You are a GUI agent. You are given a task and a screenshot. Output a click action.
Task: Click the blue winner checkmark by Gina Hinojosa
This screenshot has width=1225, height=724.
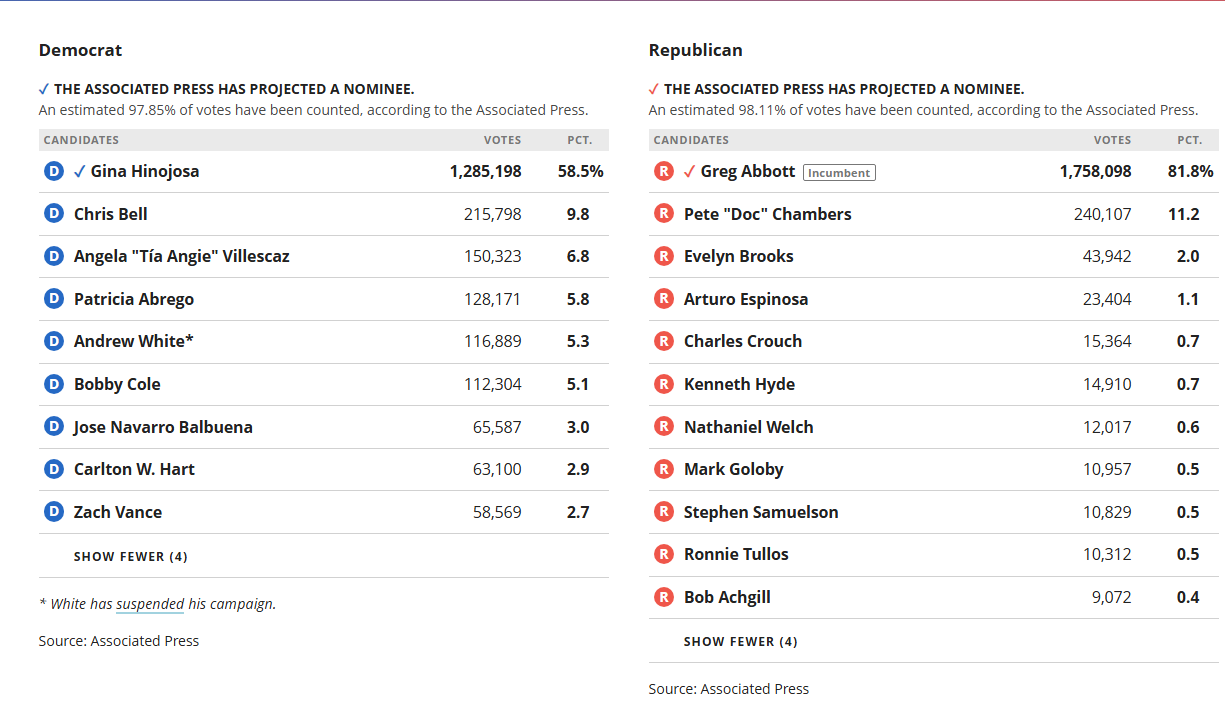click(x=80, y=172)
